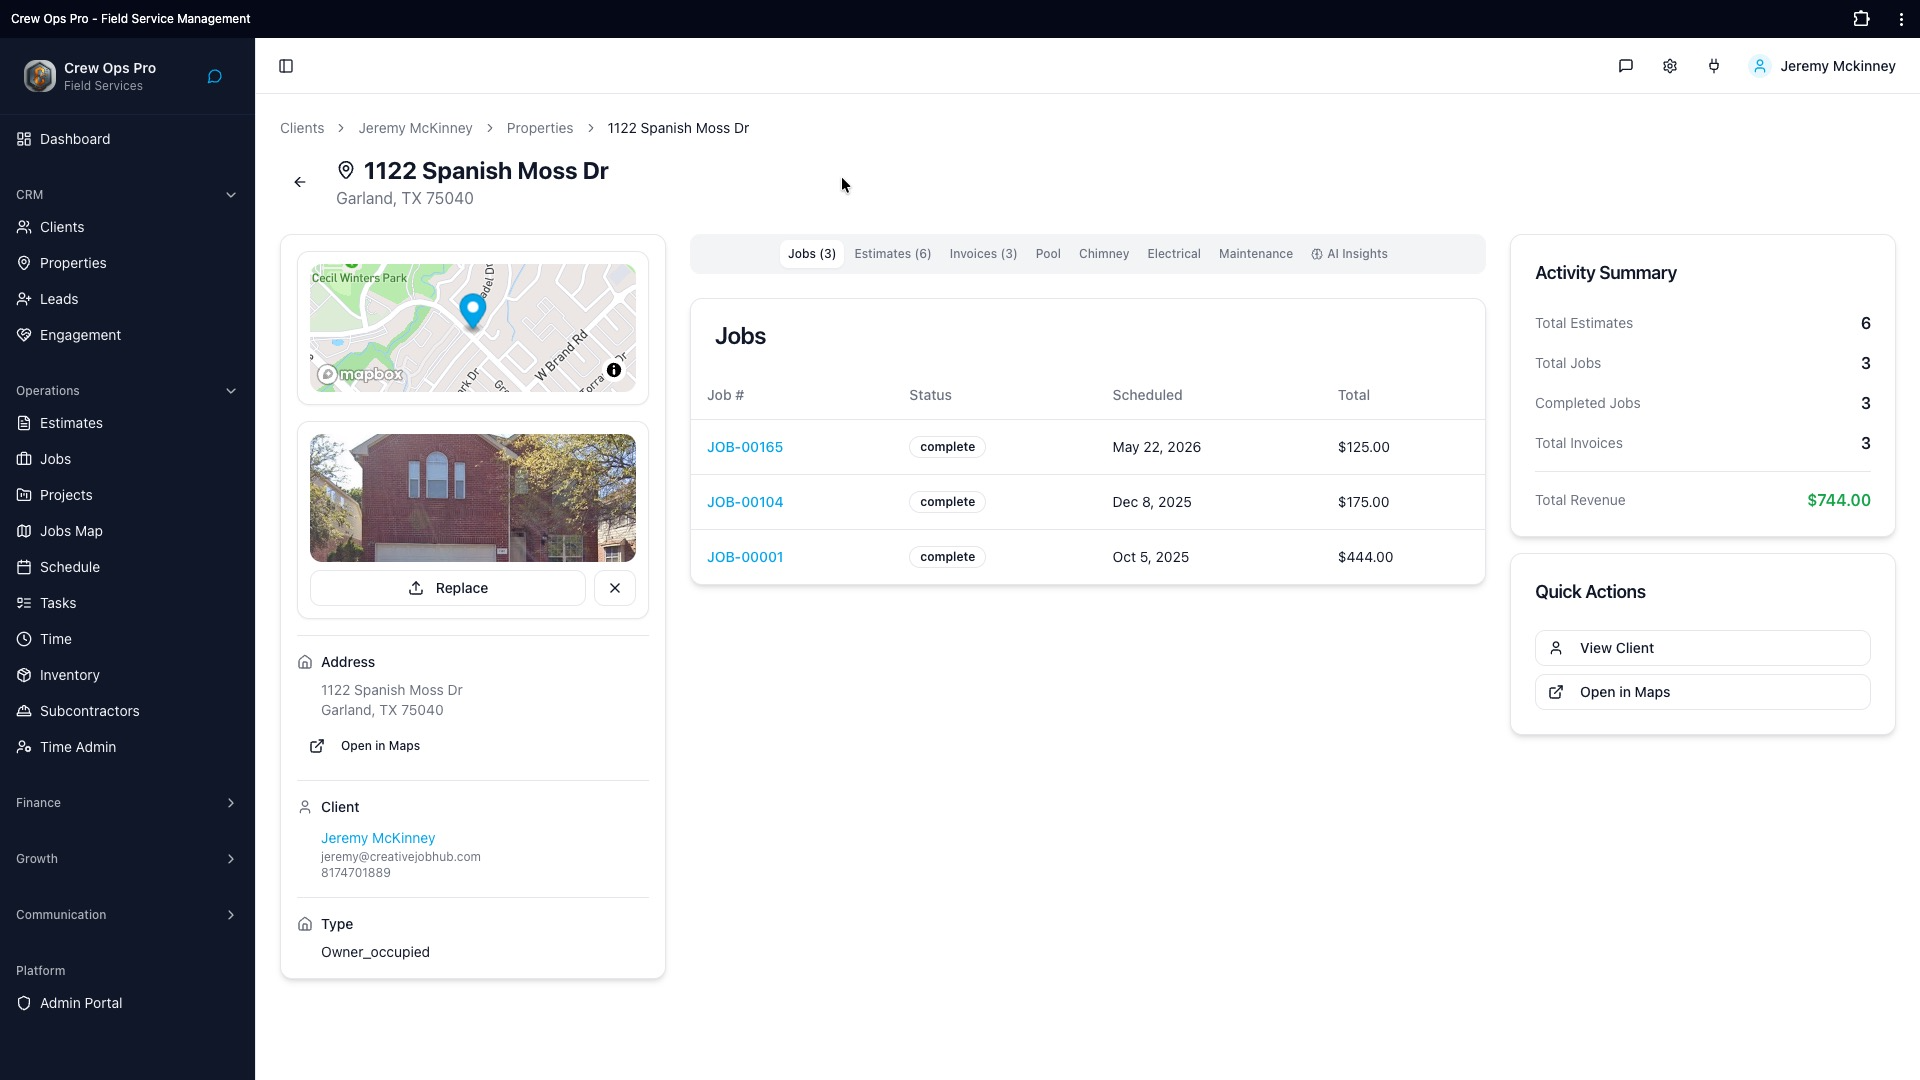Click Properties in the breadcrumb
This screenshot has width=1920, height=1080.
point(540,128)
